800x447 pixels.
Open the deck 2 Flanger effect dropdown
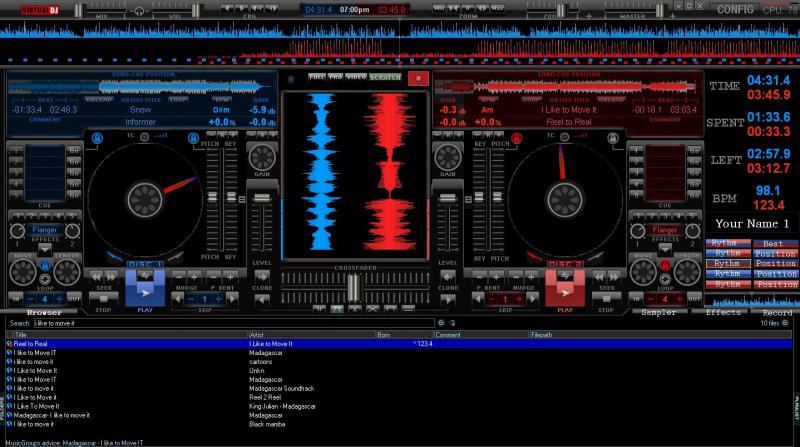coord(665,229)
